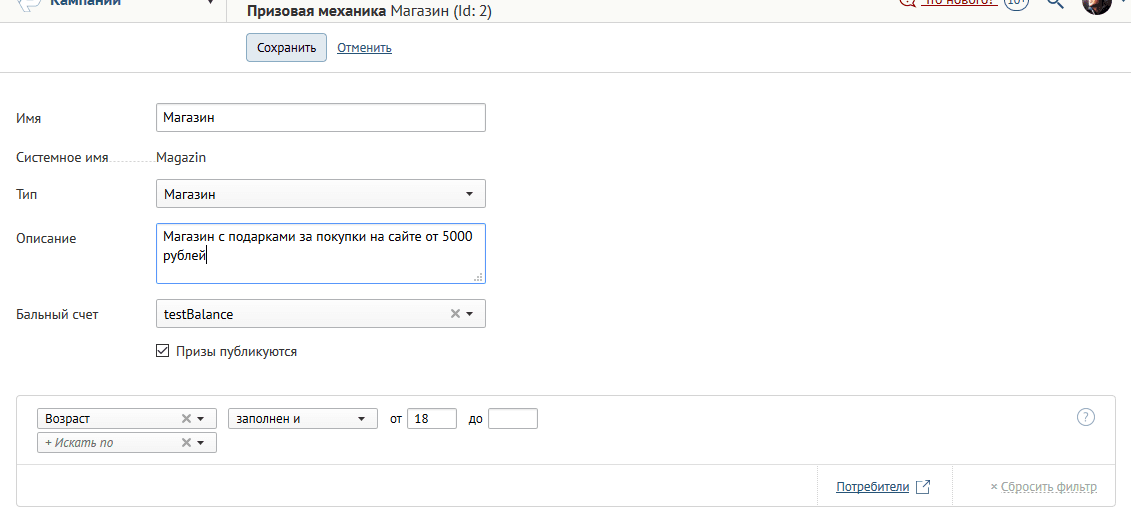Viewport: 1131px width, 519px height.
Task: Click the filter help question mark icon
Action: (x=1086, y=417)
